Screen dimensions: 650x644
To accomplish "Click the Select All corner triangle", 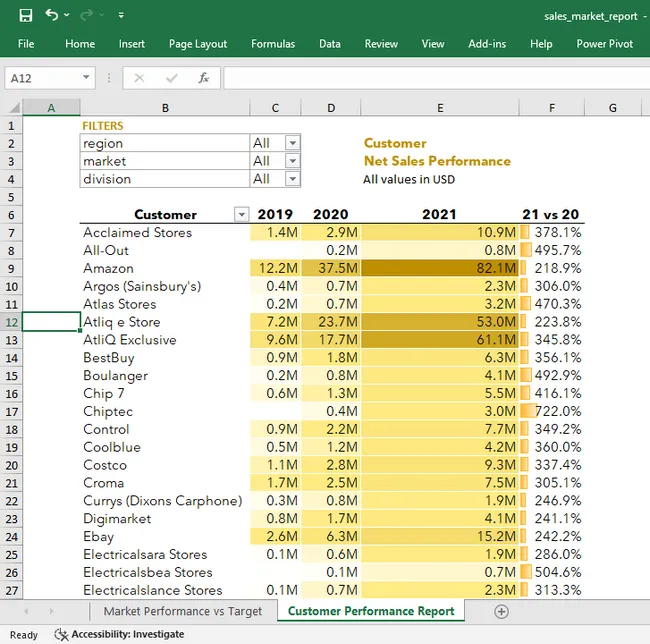I will coord(13,108).
